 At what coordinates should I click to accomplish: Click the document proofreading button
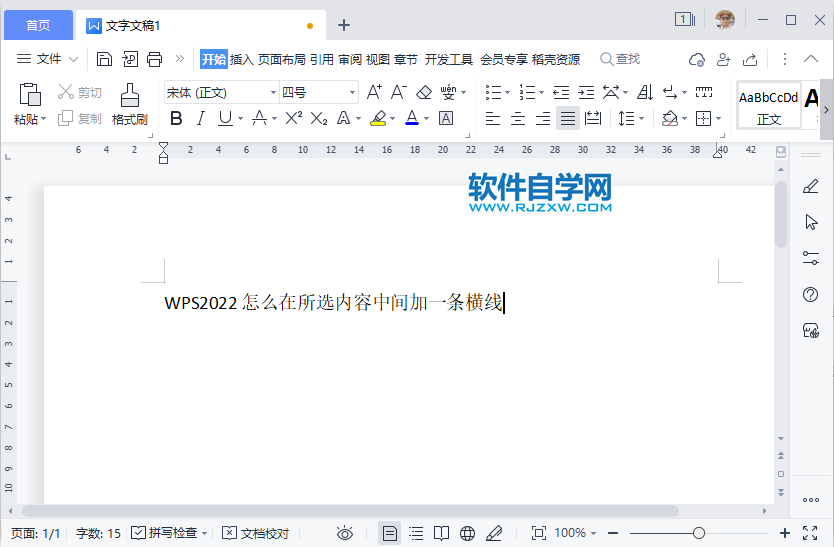(255, 533)
